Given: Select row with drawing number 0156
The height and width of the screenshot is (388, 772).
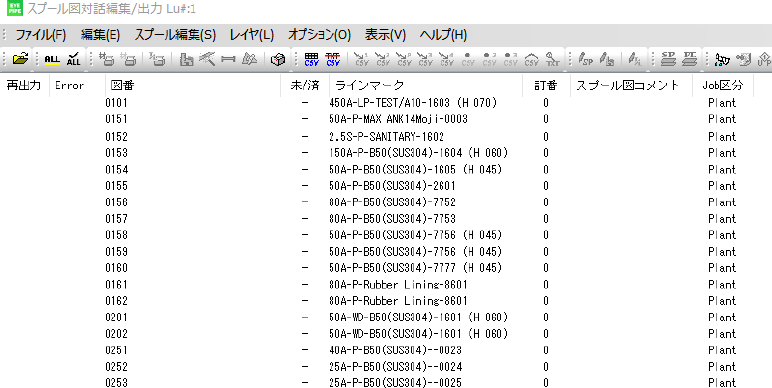Looking at the screenshot, I should 117,202.
